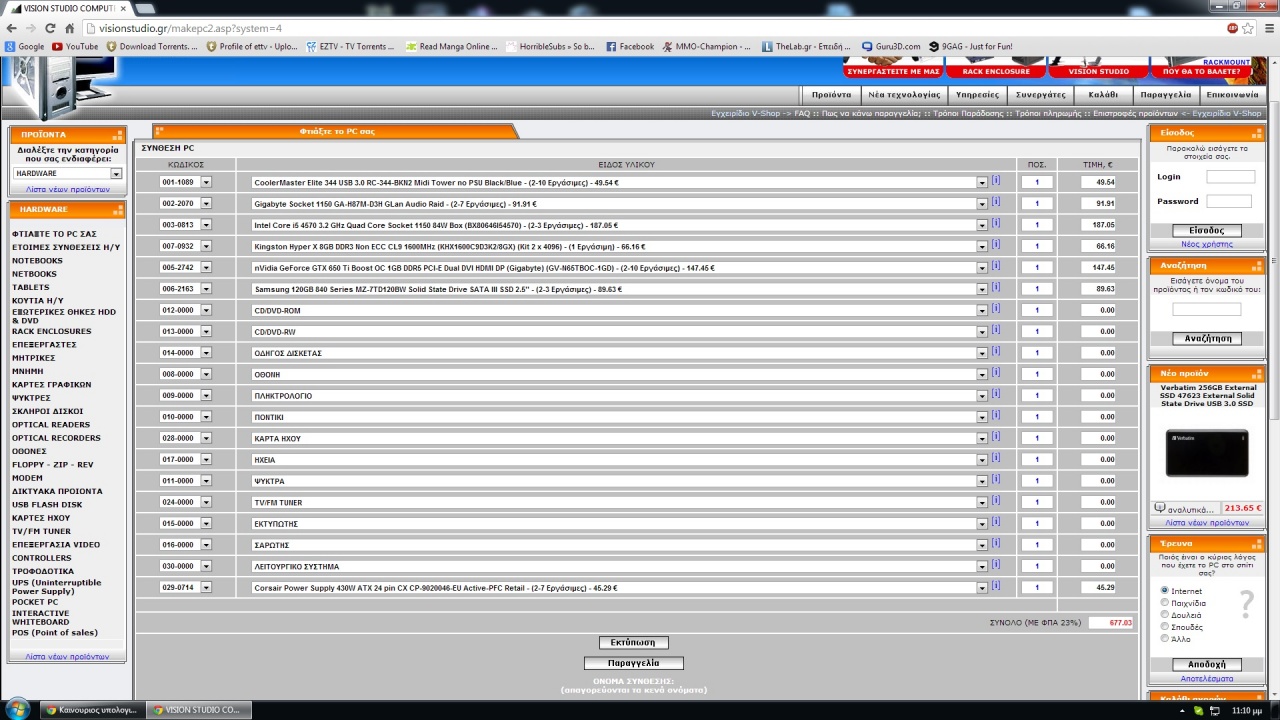
Task: Open ΤΡΟΦΟΔΟΤΙΚΑ sidebar category
Action: pyautogui.click(x=42, y=571)
